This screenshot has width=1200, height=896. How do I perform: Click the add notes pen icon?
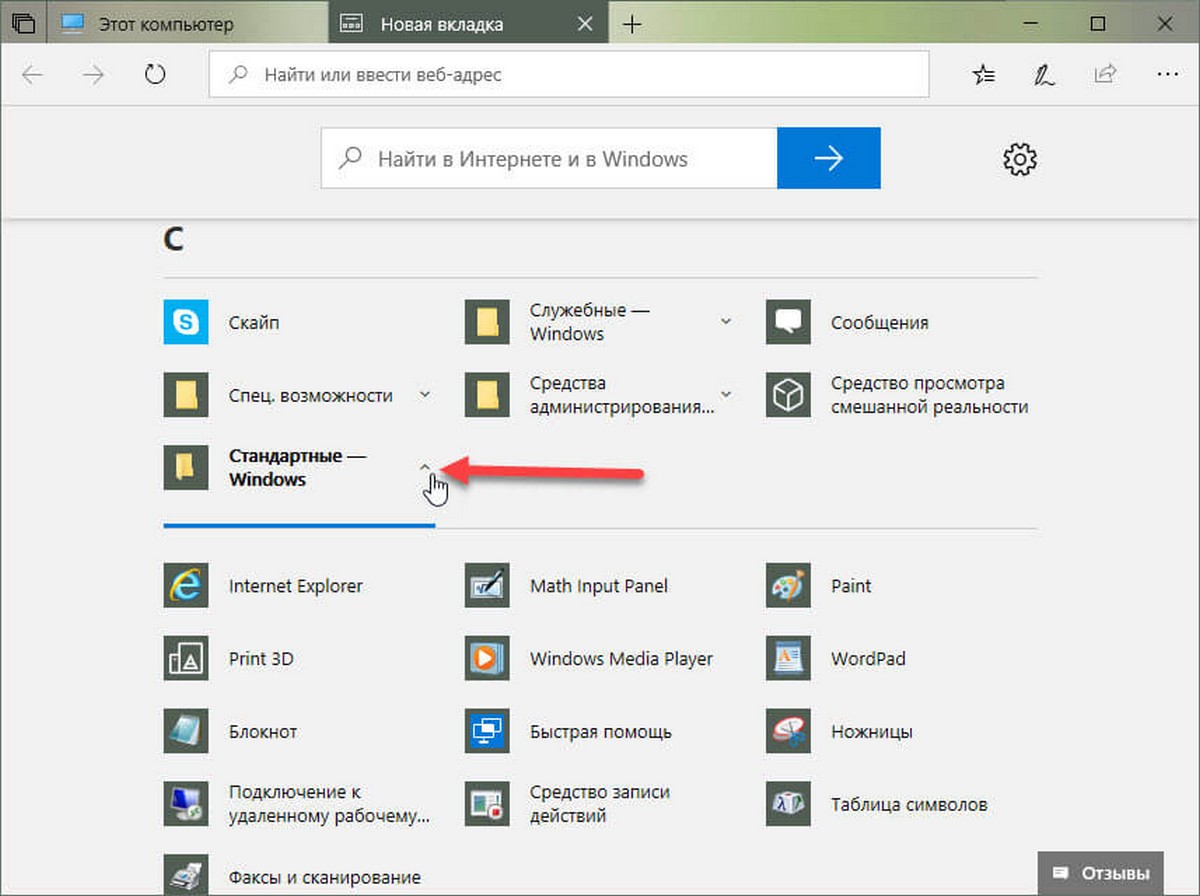[1044, 75]
